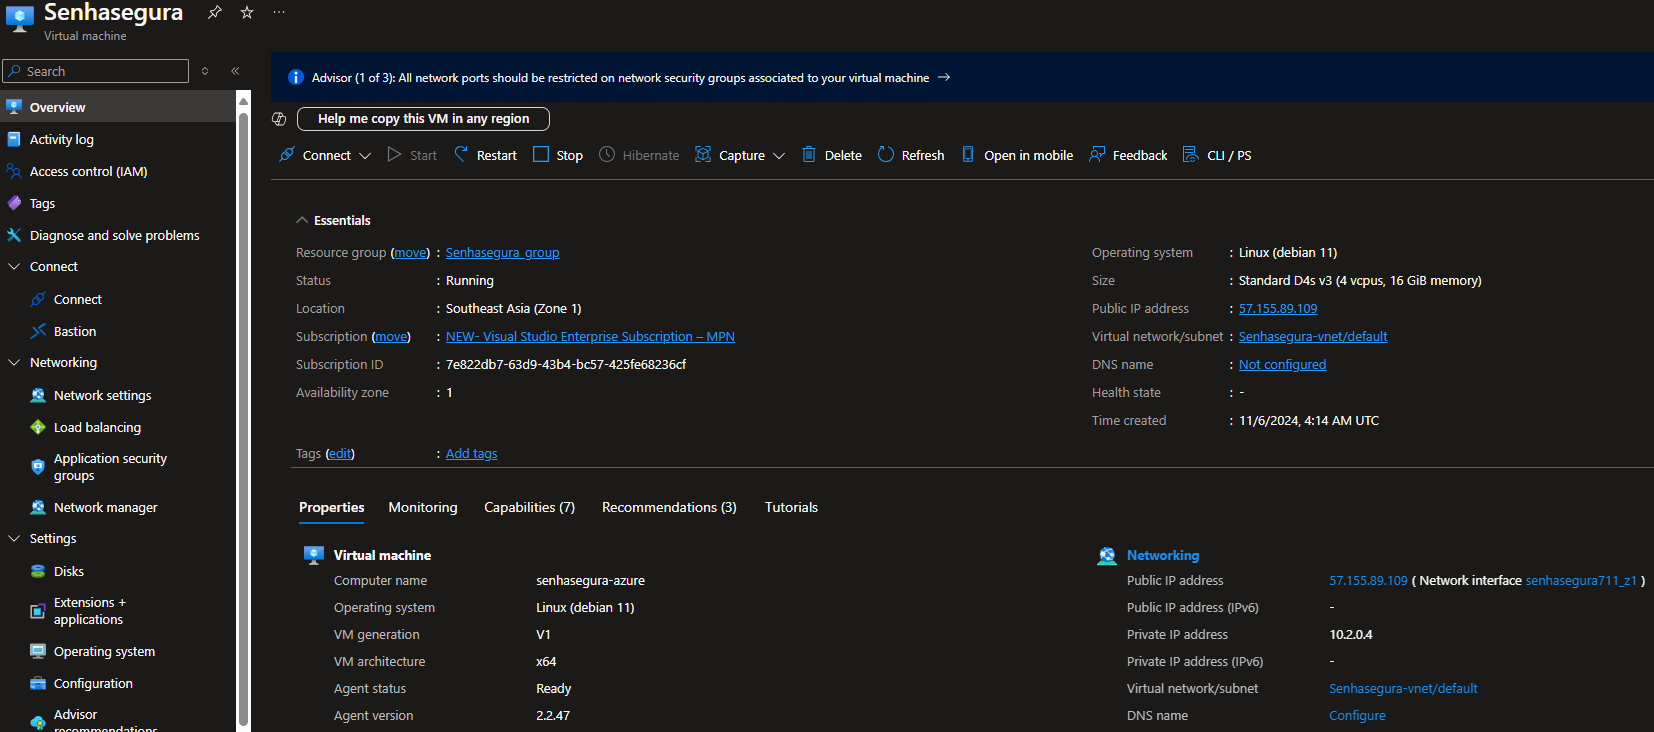Open the Connect dropdown in toolbar
Image resolution: width=1654 pixels, height=732 pixels.
click(325, 155)
